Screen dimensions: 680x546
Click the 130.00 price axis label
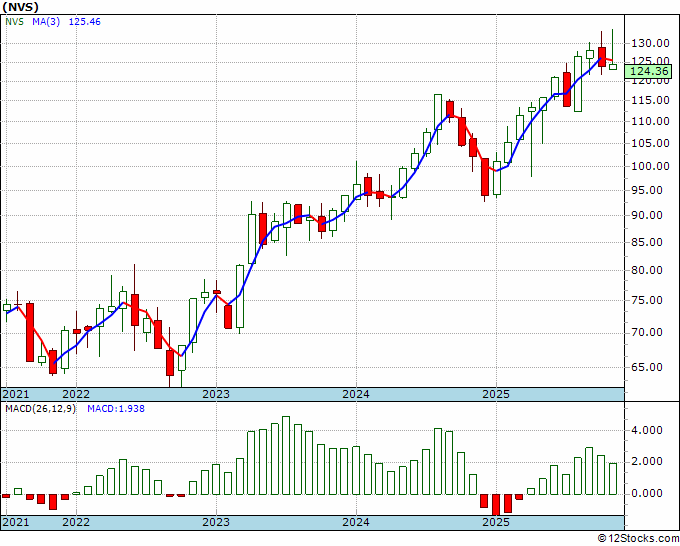(x=650, y=43)
